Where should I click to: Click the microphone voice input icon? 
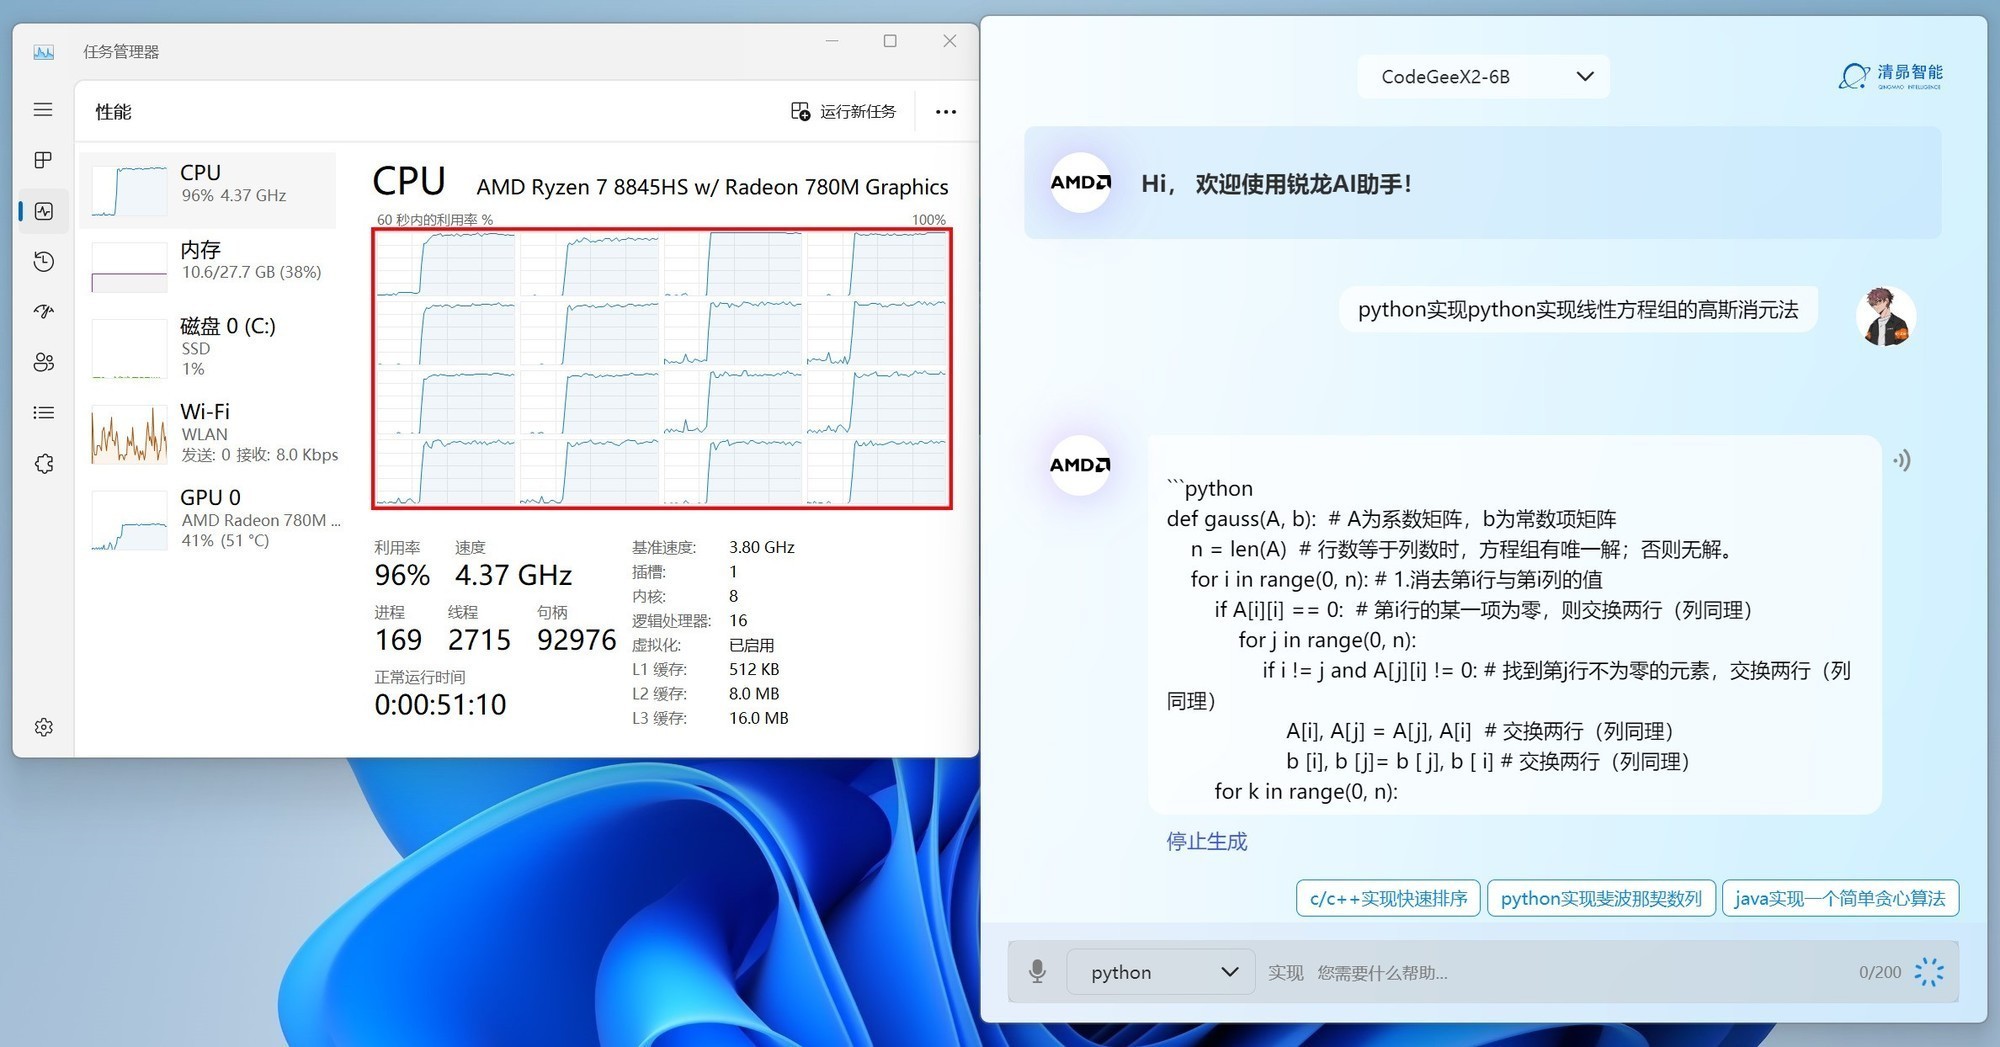click(1037, 971)
